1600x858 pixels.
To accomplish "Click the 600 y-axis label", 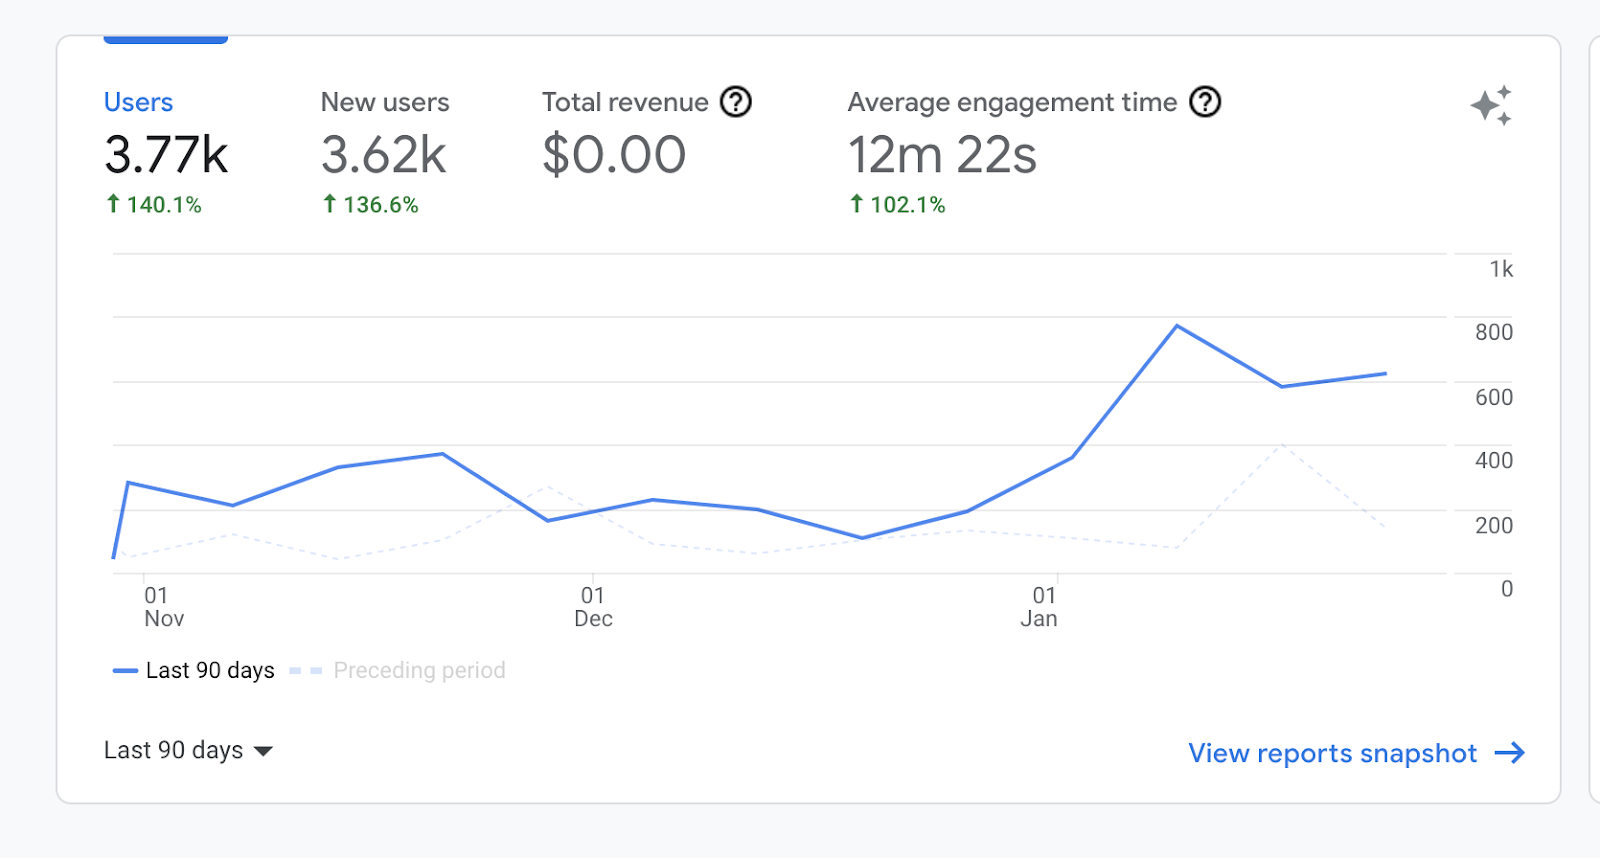I will click(1494, 397).
